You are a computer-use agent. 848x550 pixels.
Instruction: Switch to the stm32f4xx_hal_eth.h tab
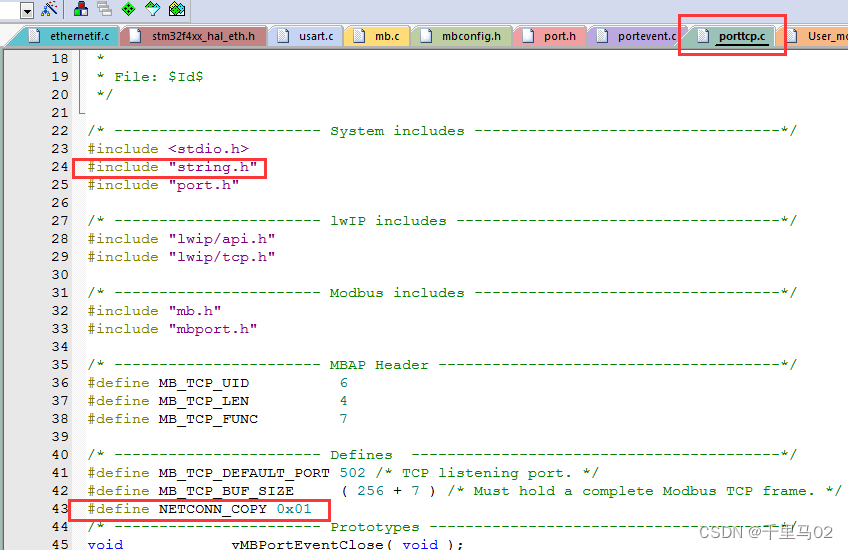tap(197, 36)
